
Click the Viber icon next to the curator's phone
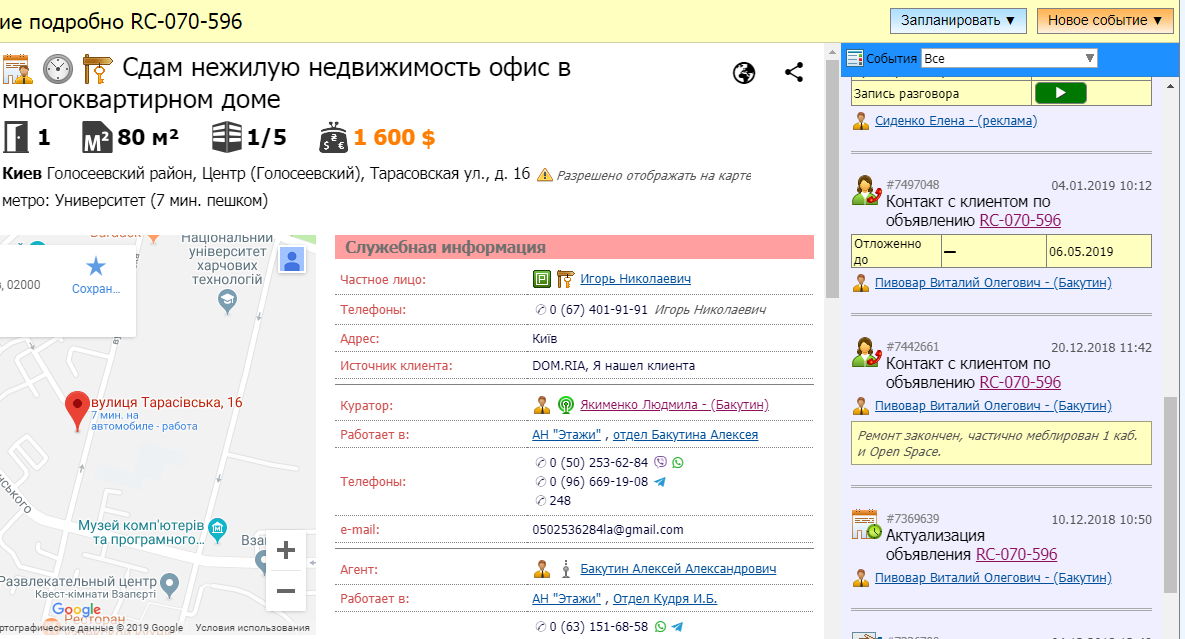click(659, 463)
